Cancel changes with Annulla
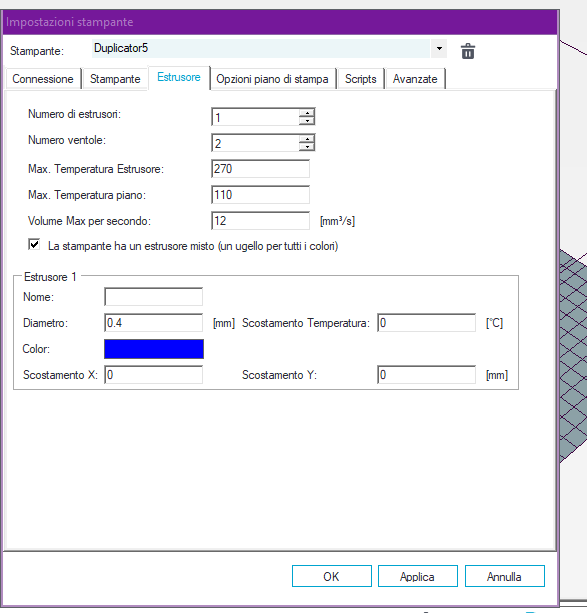This screenshot has width=587, height=613. 504,576
